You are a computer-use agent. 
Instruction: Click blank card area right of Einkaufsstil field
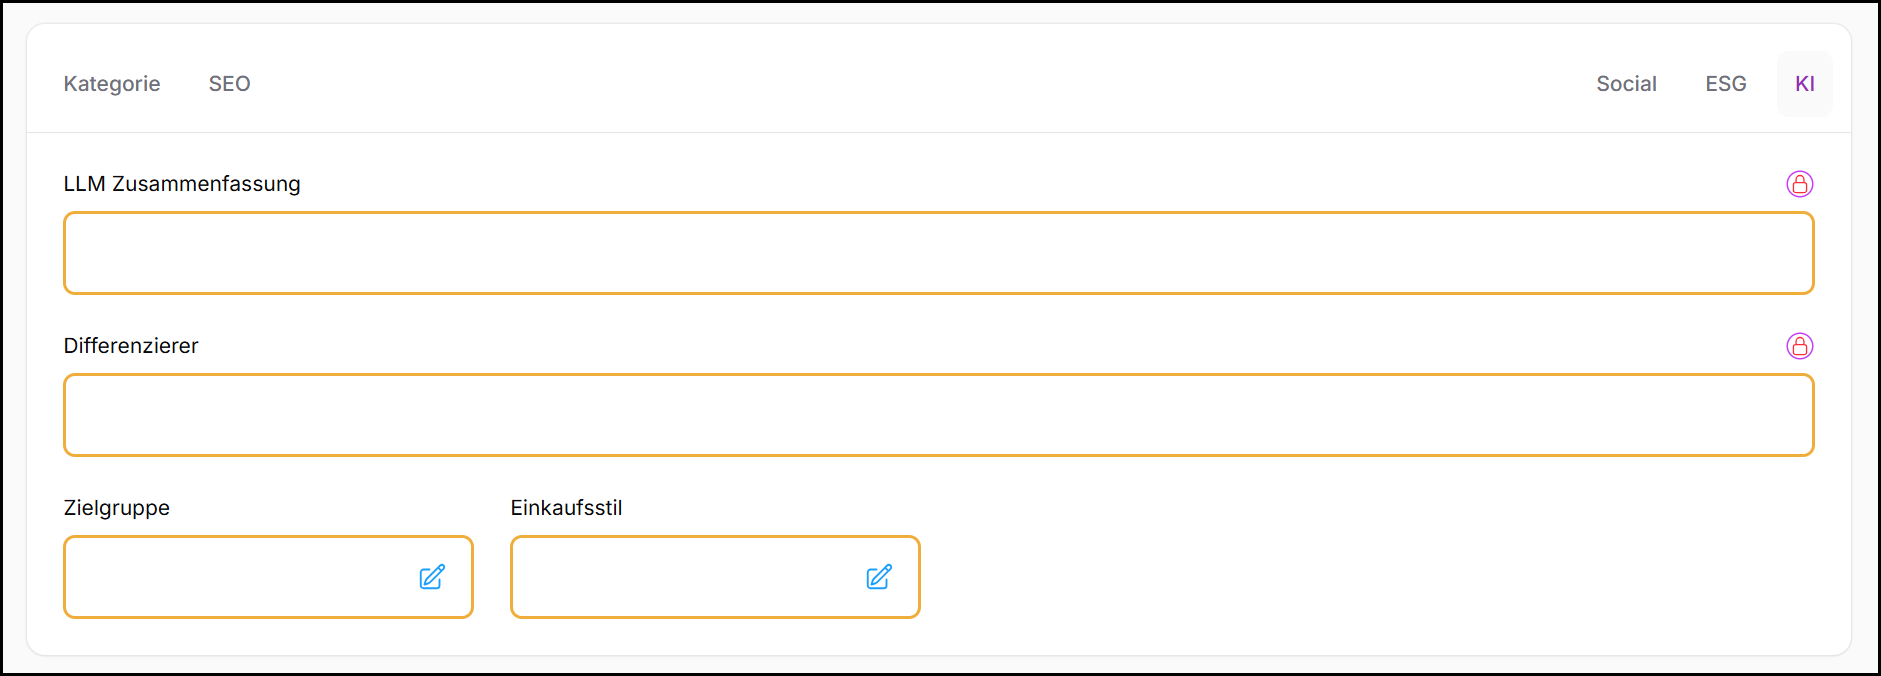point(1350,577)
